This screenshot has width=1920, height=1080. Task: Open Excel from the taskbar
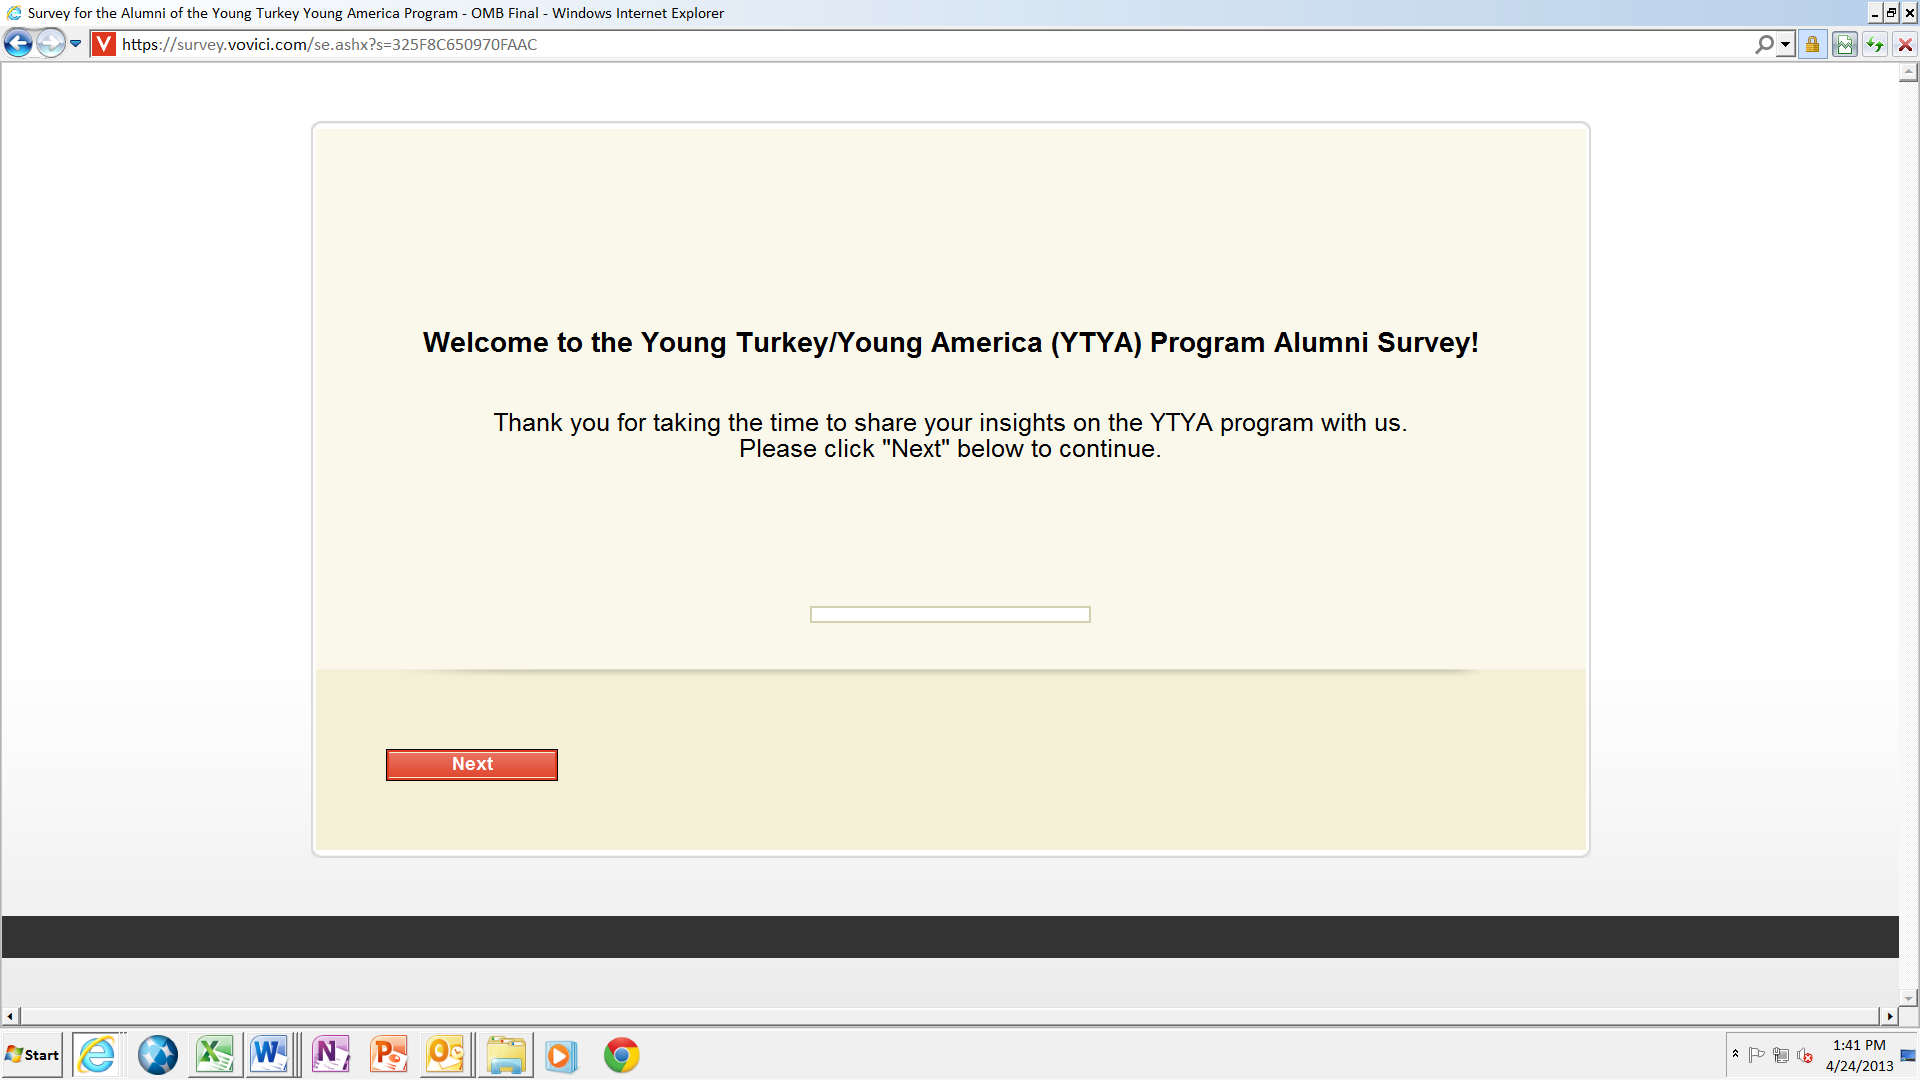pyautogui.click(x=214, y=1055)
